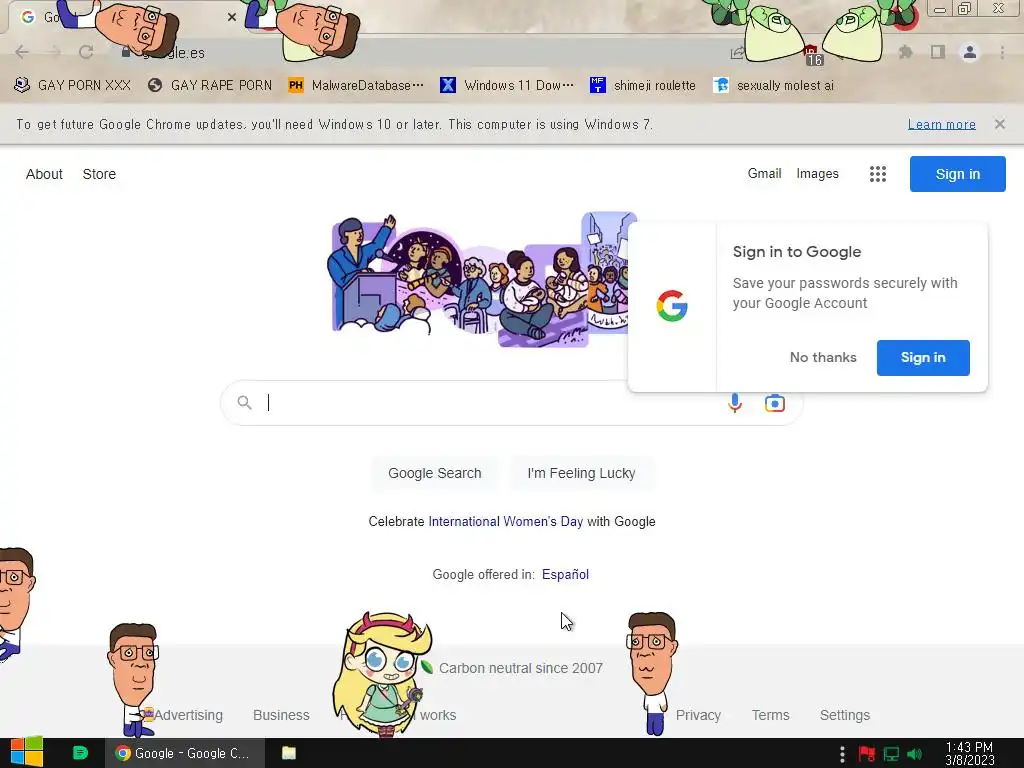The height and width of the screenshot is (768, 1024).
Task: Click Sign in inside the Google popup
Action: coord(923,357)
